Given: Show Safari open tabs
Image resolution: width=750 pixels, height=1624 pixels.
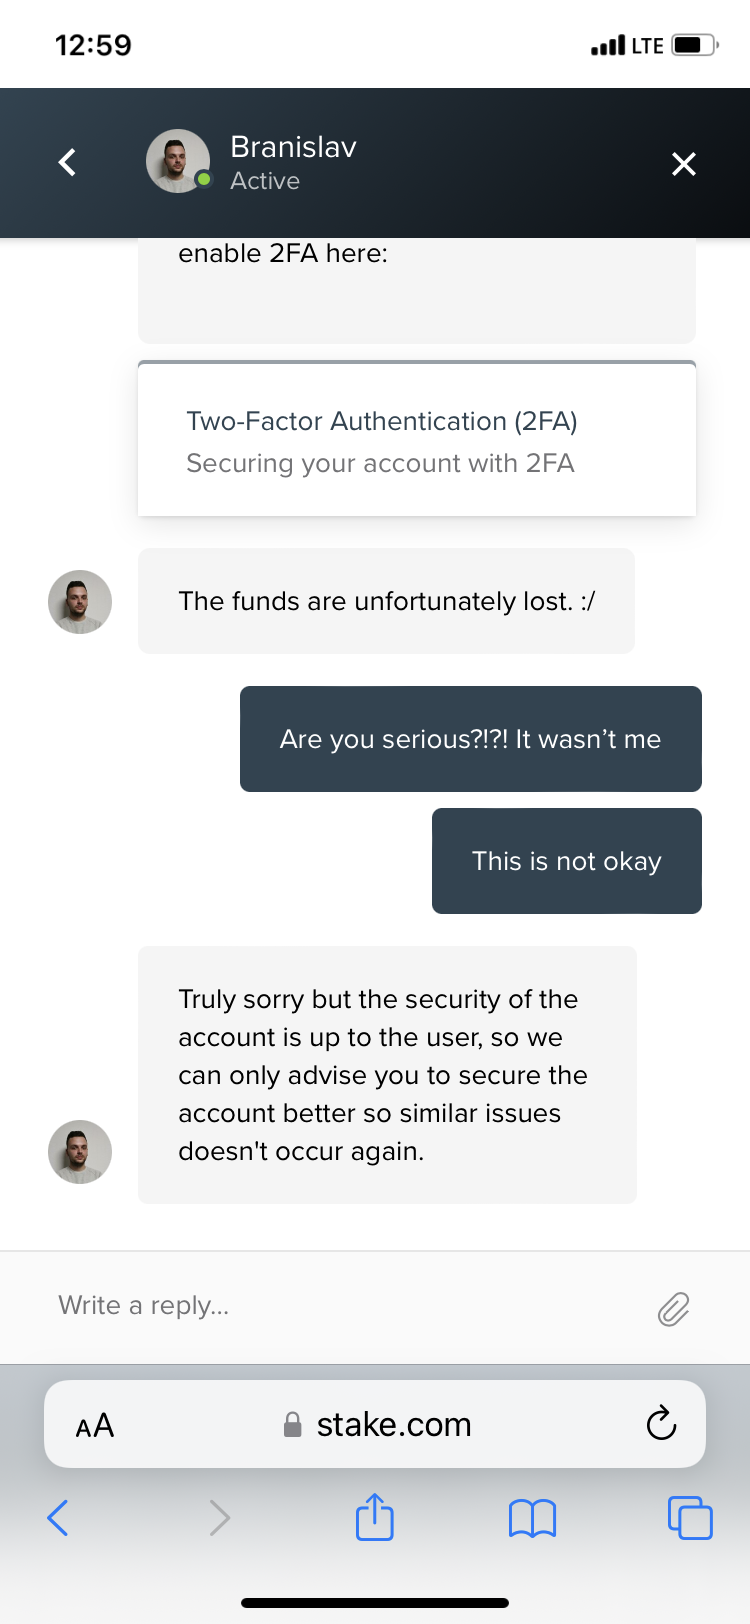Looking at the screenshot, I should pyautogui.click(x=690, y=1517).
